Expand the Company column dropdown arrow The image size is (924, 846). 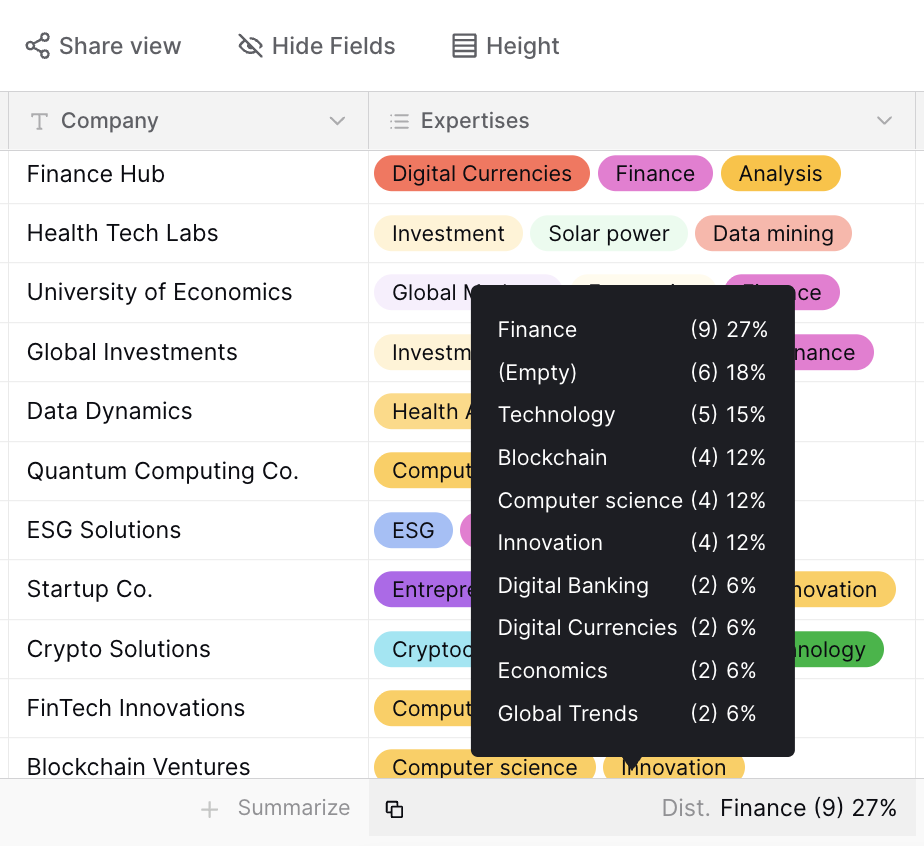[337, 122]
